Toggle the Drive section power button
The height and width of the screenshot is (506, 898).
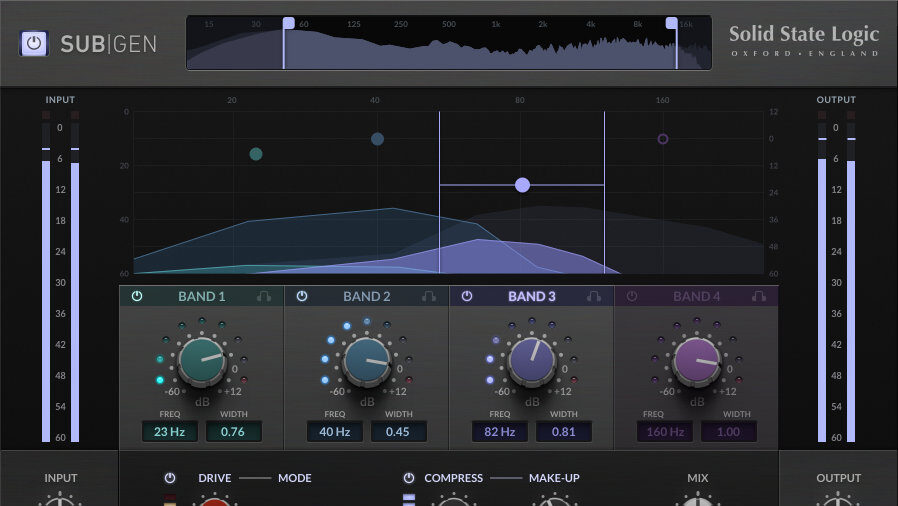pyautogui.click(x=170, y=478)
